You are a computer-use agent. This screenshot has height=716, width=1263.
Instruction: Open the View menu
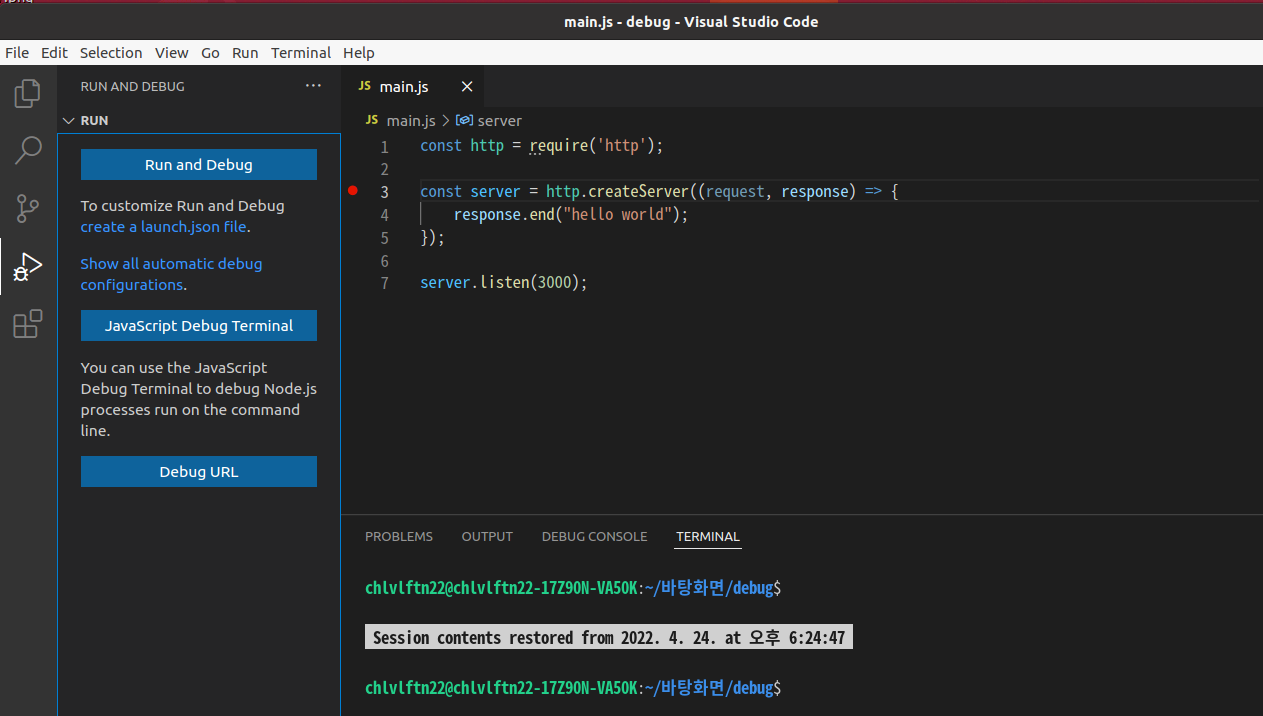171,53
